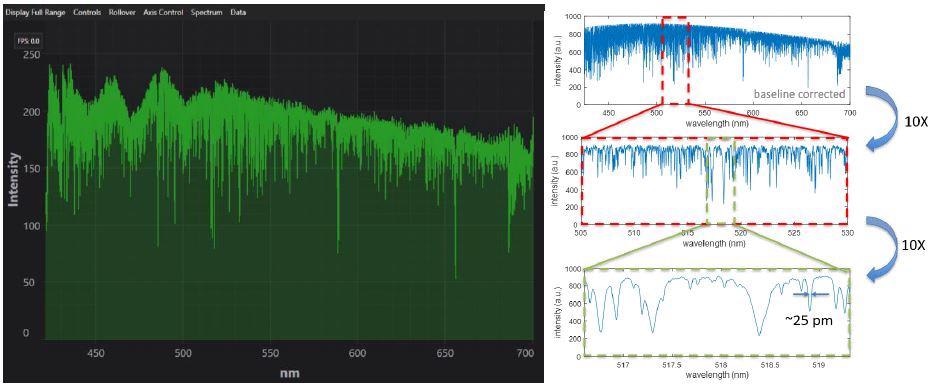Open the Spectrum menu
This screenshot has width=936, height=385.
[206, 12]
